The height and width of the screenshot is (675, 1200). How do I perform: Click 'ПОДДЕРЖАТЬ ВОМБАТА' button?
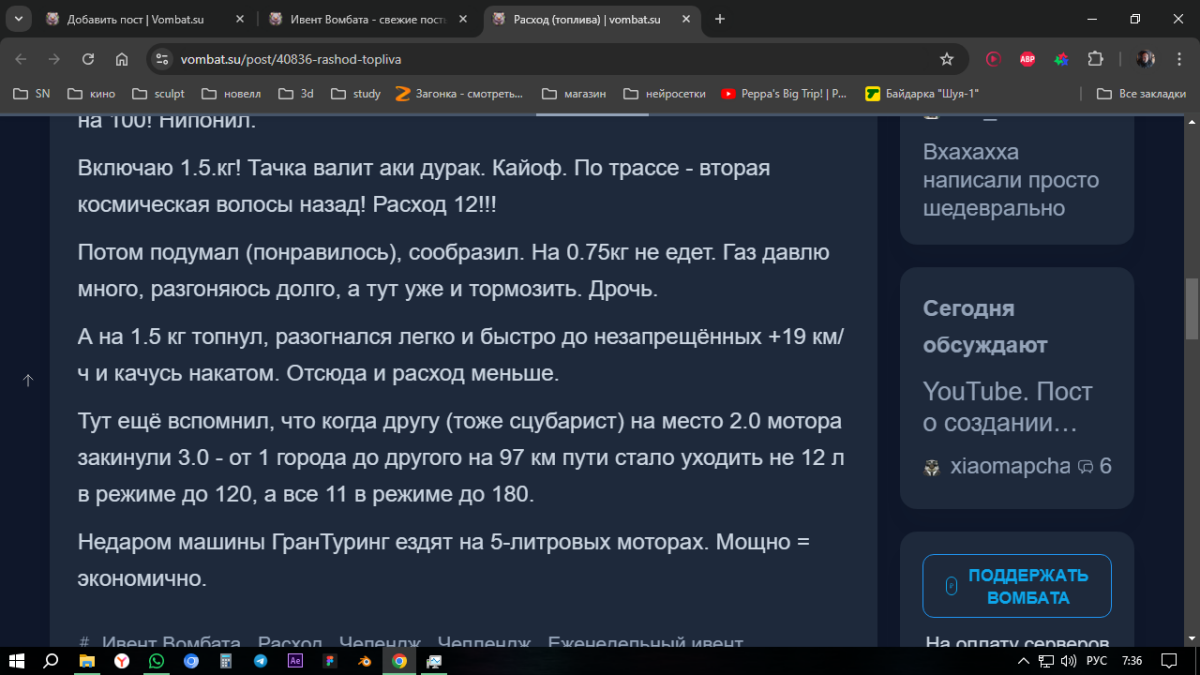1017,586
